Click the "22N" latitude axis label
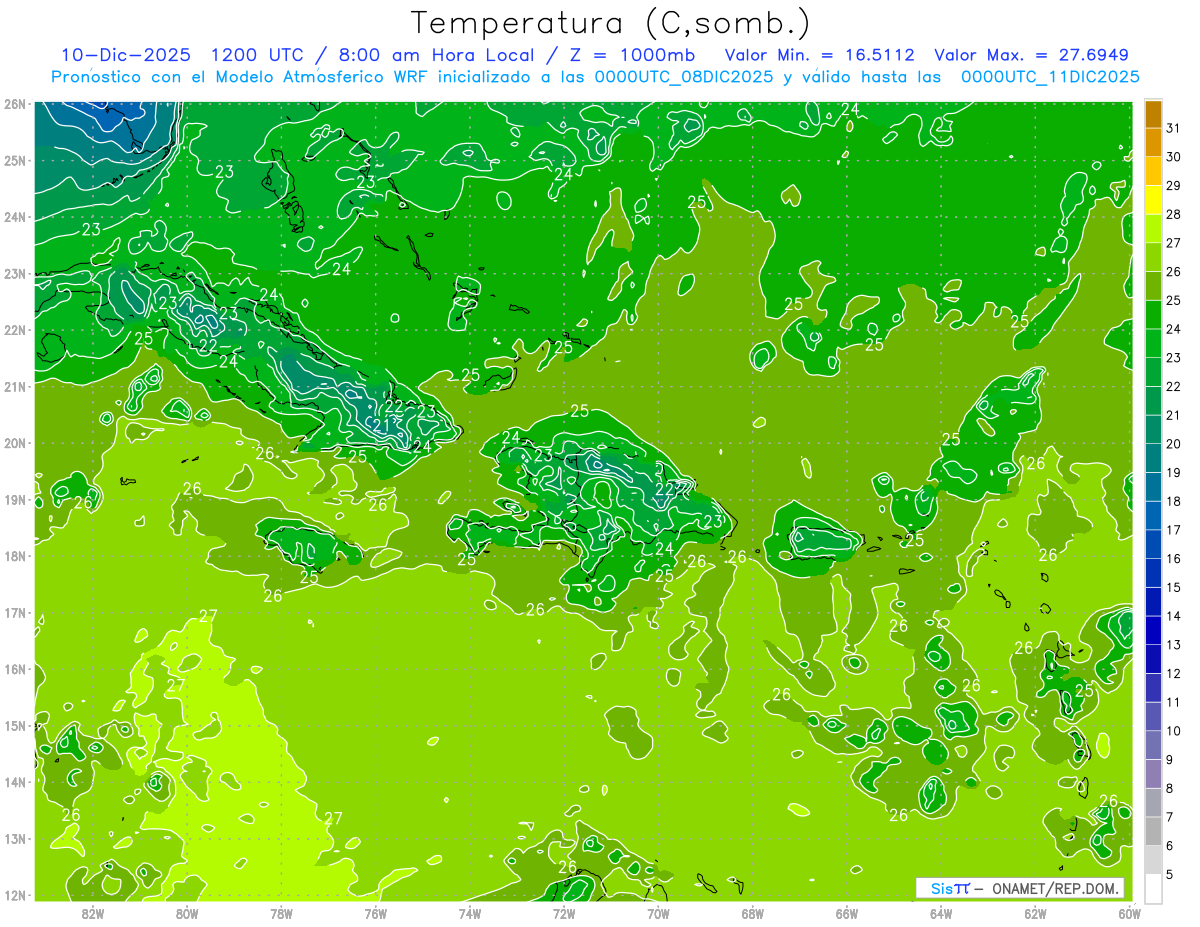 tap(14, 329)
